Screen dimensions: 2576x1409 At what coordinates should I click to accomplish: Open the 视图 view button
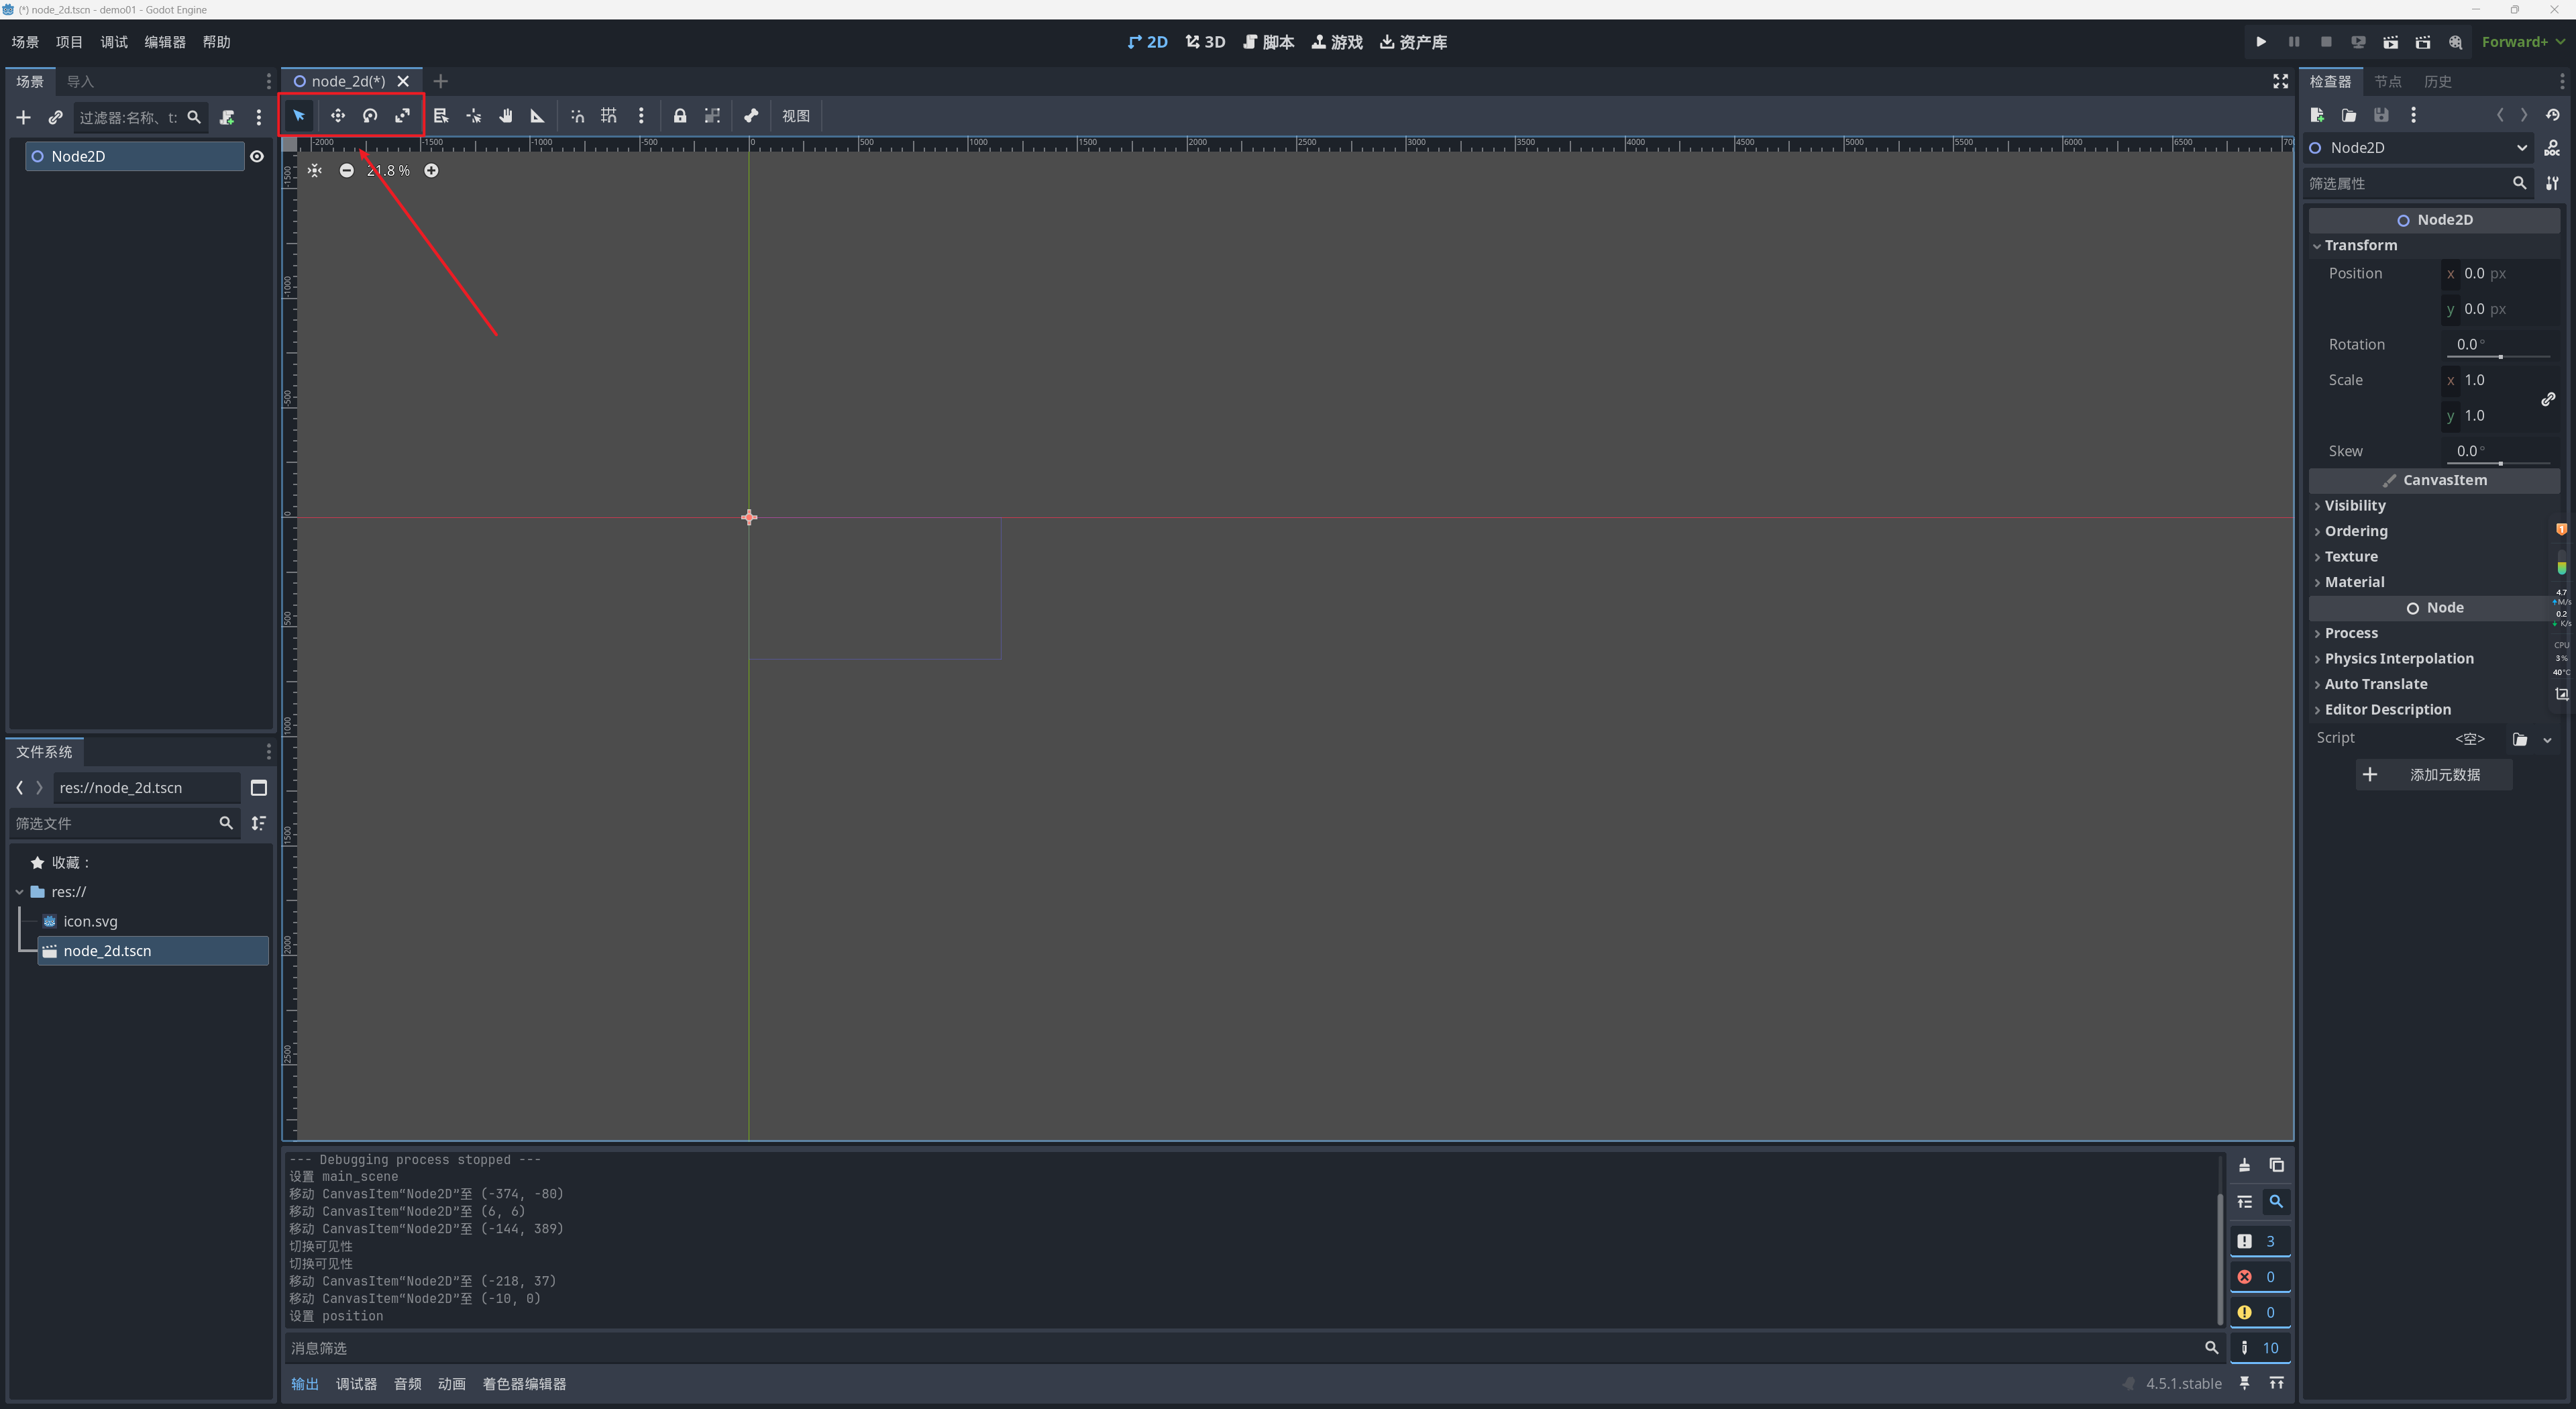pyautogui.click(x=795, y=116)
